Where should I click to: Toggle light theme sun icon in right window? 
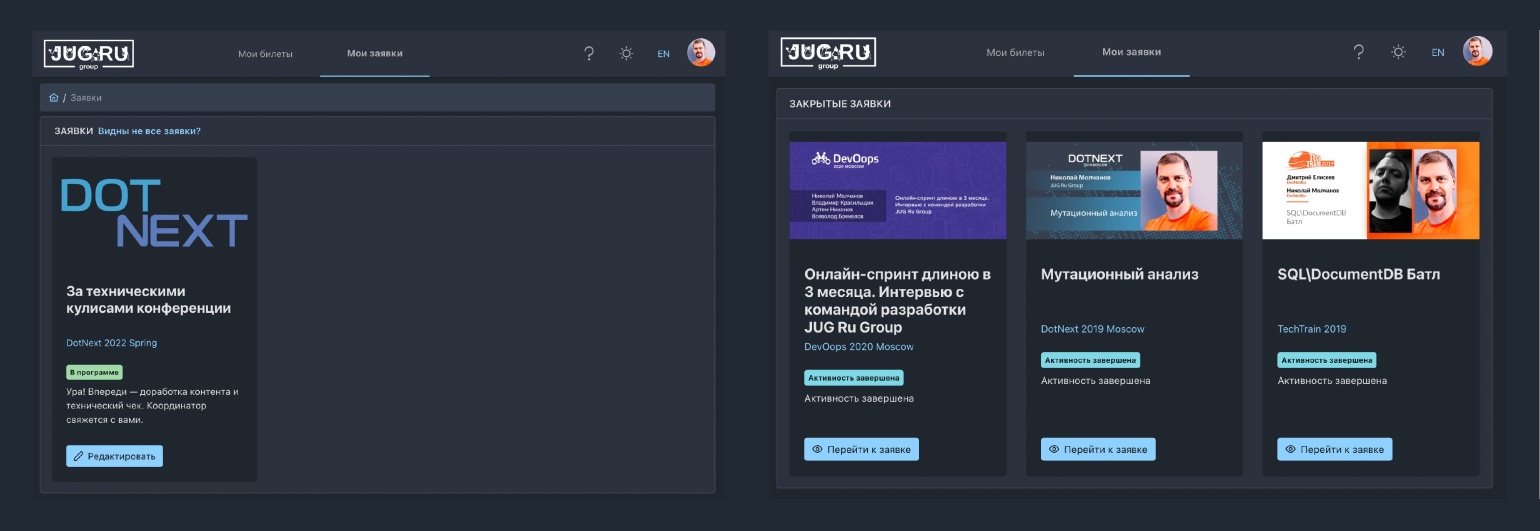click(1398, 52)
